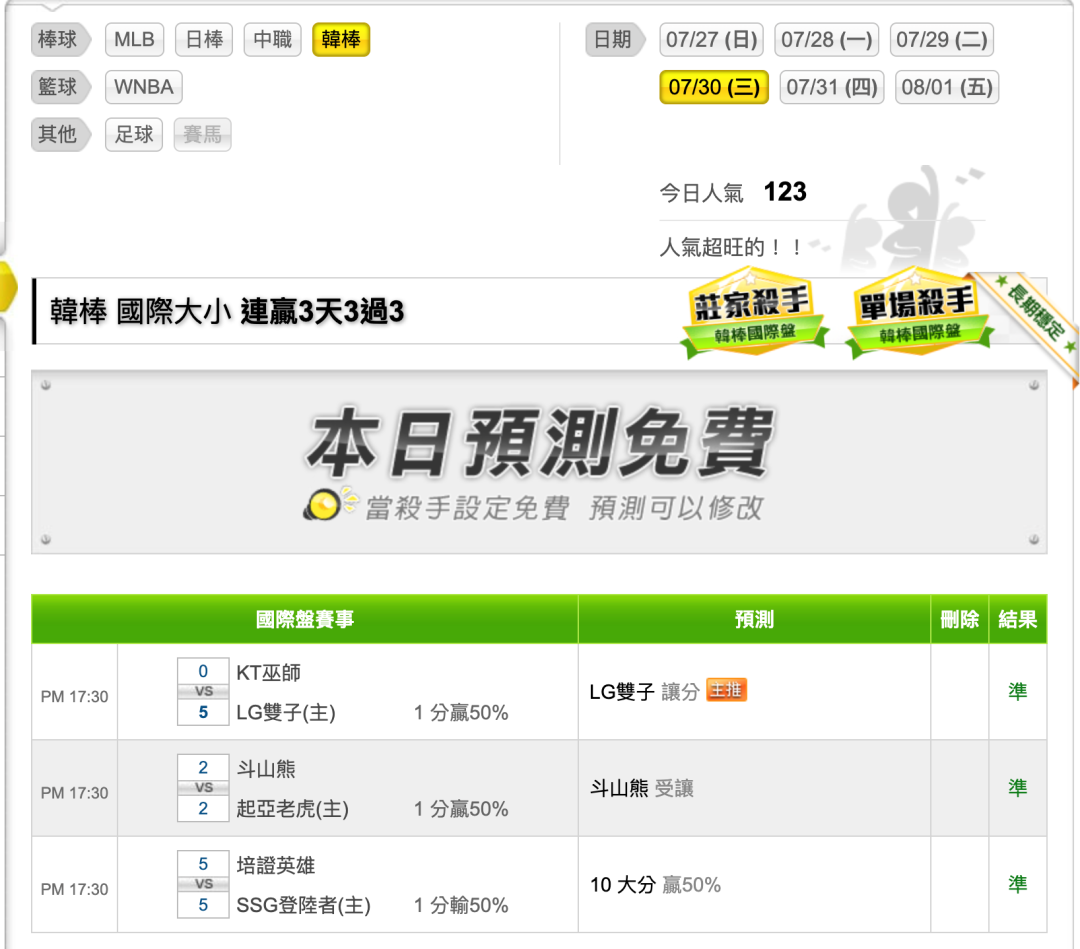Click the 刪除 column header
Screen dimensions: 1080x949
click(x=959, y=619)
